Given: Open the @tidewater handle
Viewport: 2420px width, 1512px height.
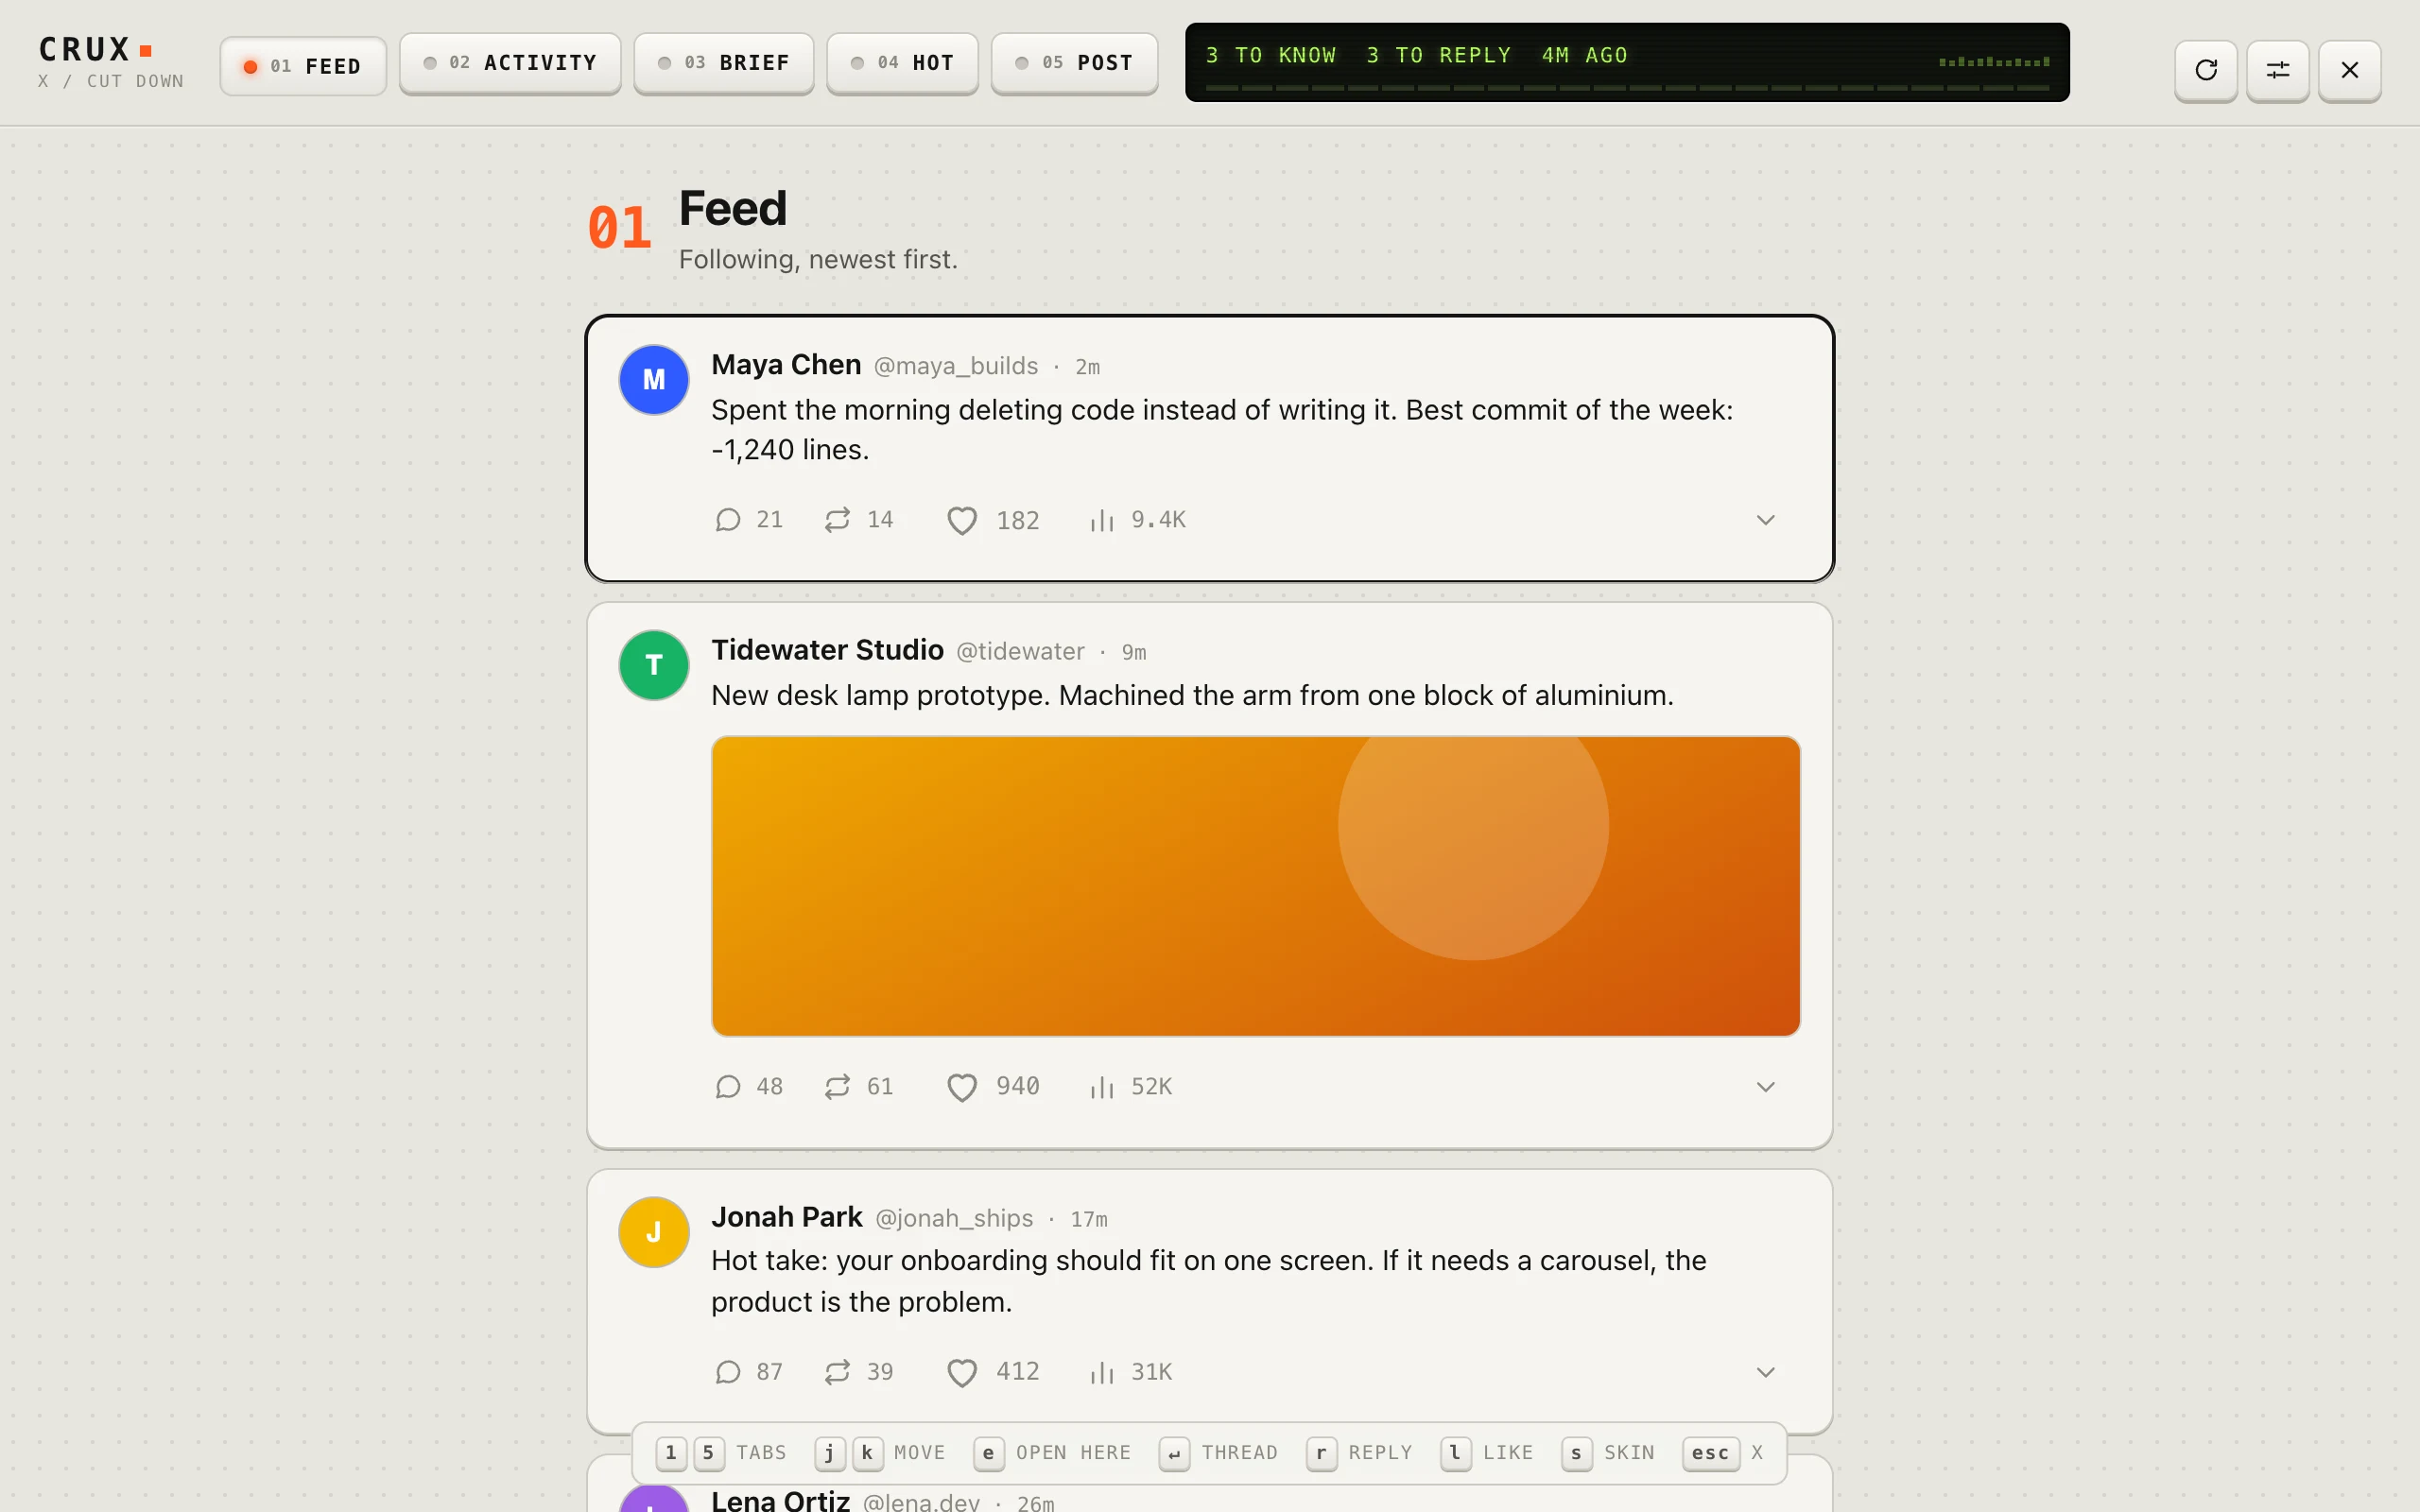Looking at the screenshot, I should click(1020, 651).
